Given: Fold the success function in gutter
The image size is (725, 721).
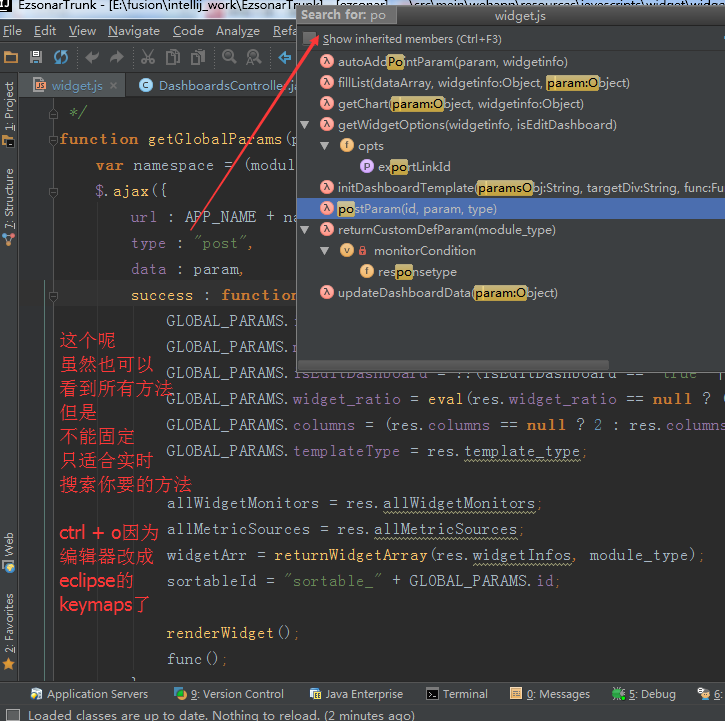Looking at the screenshot, I should (x=53, y=296).
